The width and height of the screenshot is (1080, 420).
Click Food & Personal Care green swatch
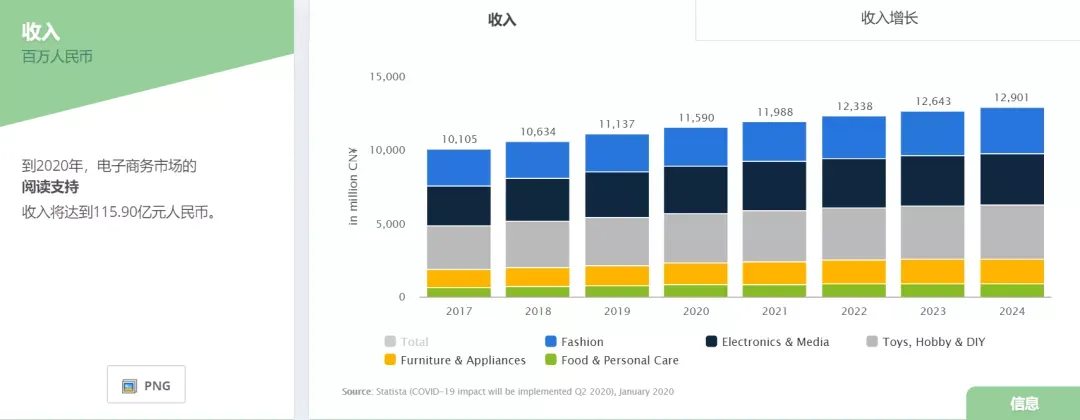tap(550, 359)
